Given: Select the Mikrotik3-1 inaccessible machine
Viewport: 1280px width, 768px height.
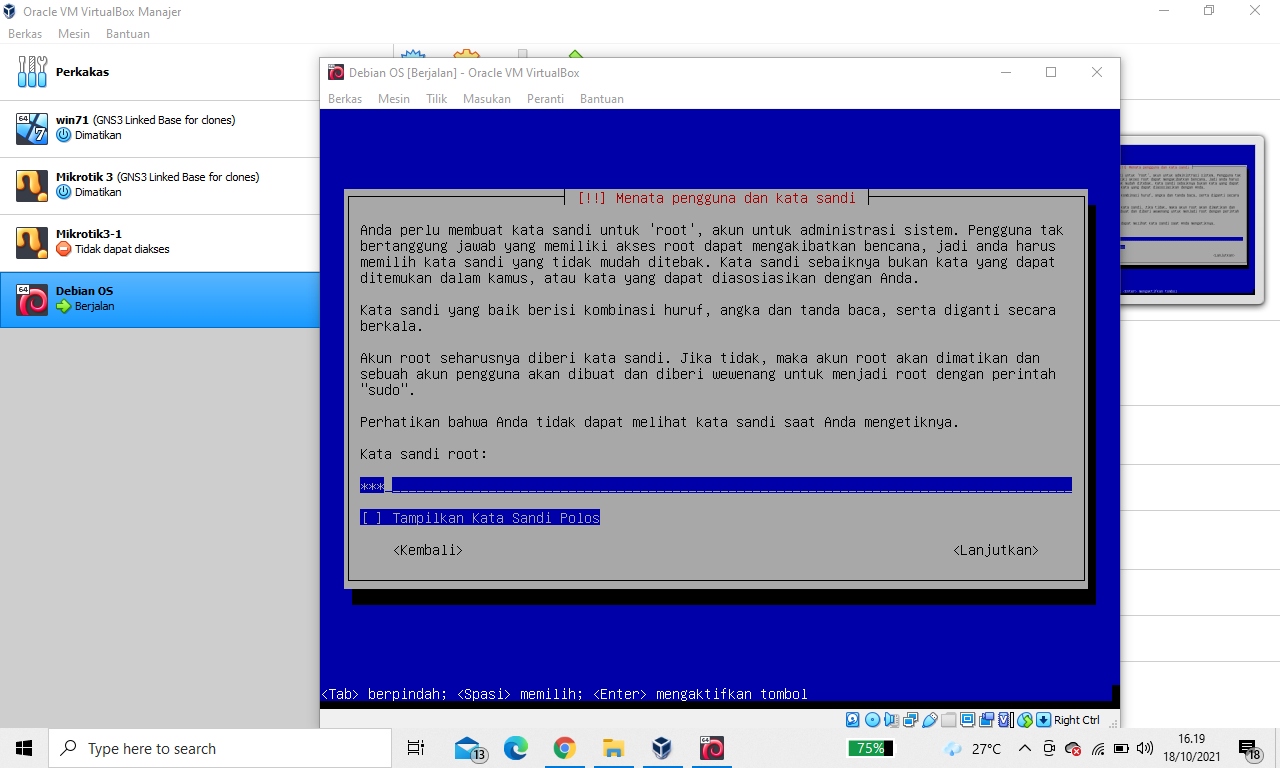Looking at the screenshot, I should point(160,242).
